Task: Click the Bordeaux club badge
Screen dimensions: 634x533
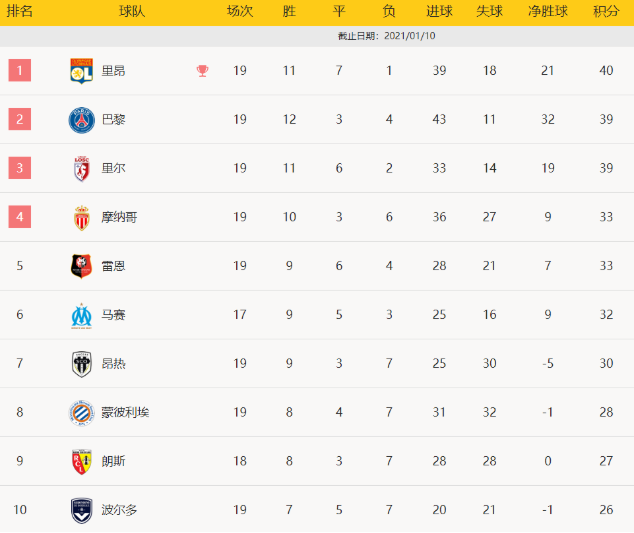Action: [x=81, y=510]
